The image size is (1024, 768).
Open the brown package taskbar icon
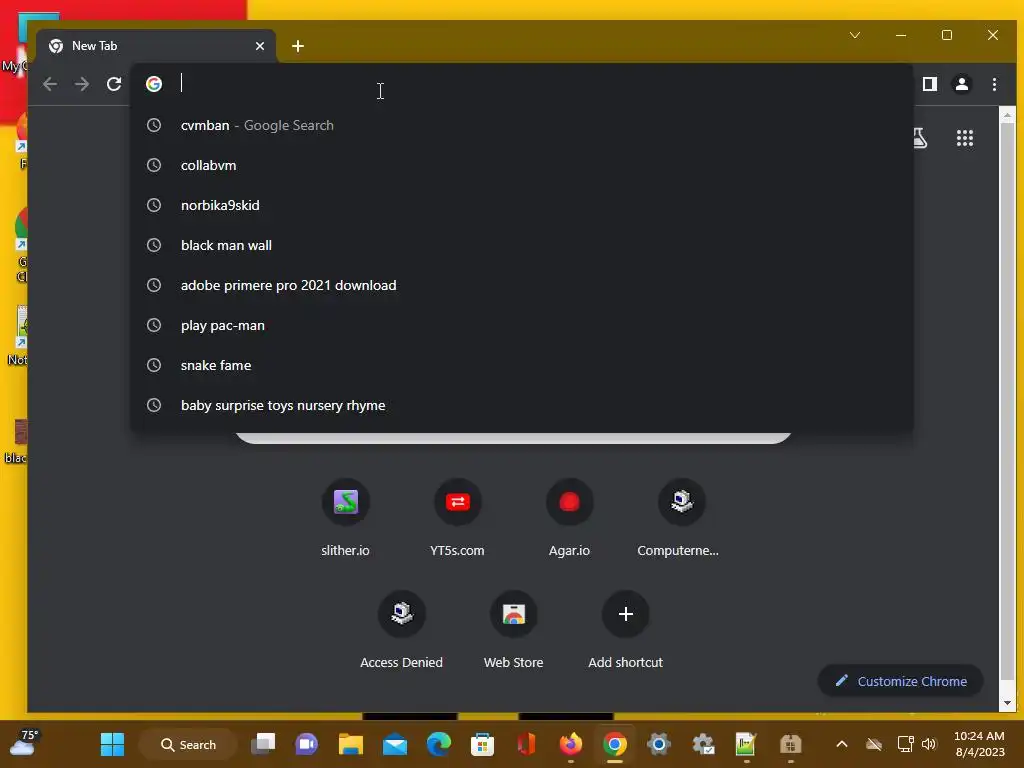click(790, 744)
